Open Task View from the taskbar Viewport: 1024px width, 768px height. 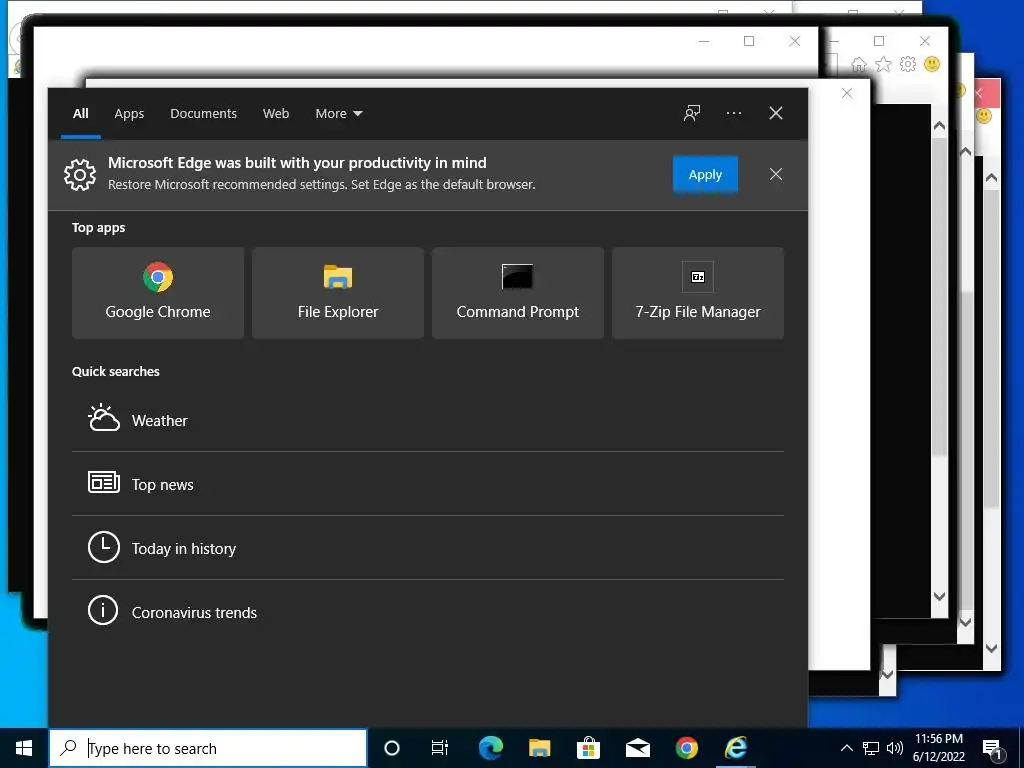coord(440,748)
